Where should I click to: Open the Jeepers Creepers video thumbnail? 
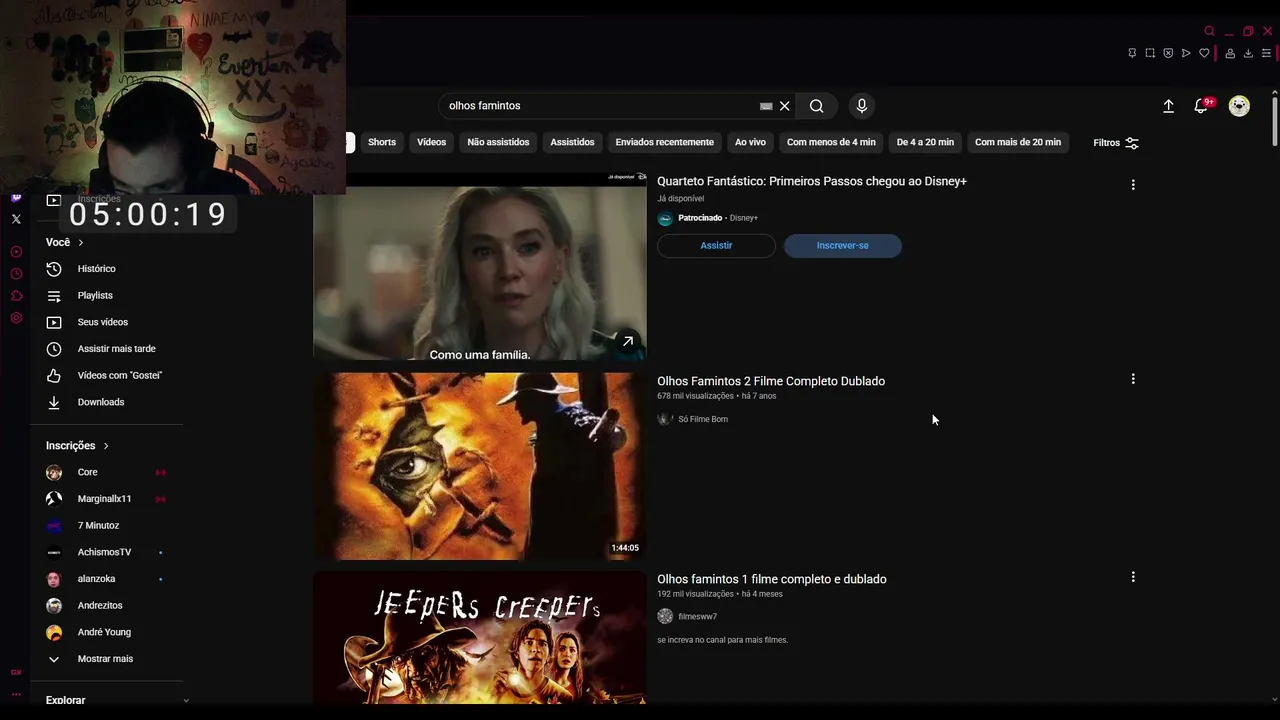480,637
